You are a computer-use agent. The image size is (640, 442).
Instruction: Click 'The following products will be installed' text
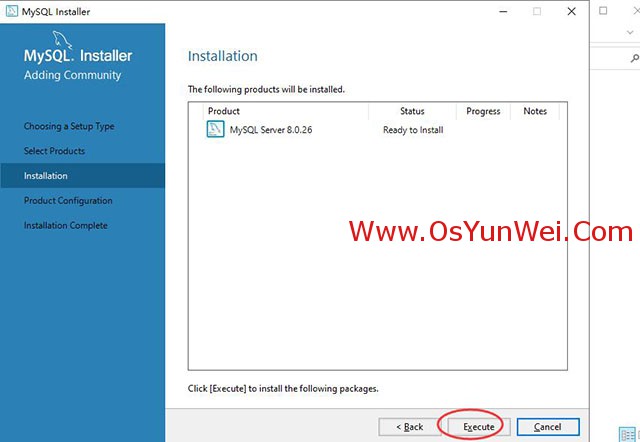pos(266,89)
